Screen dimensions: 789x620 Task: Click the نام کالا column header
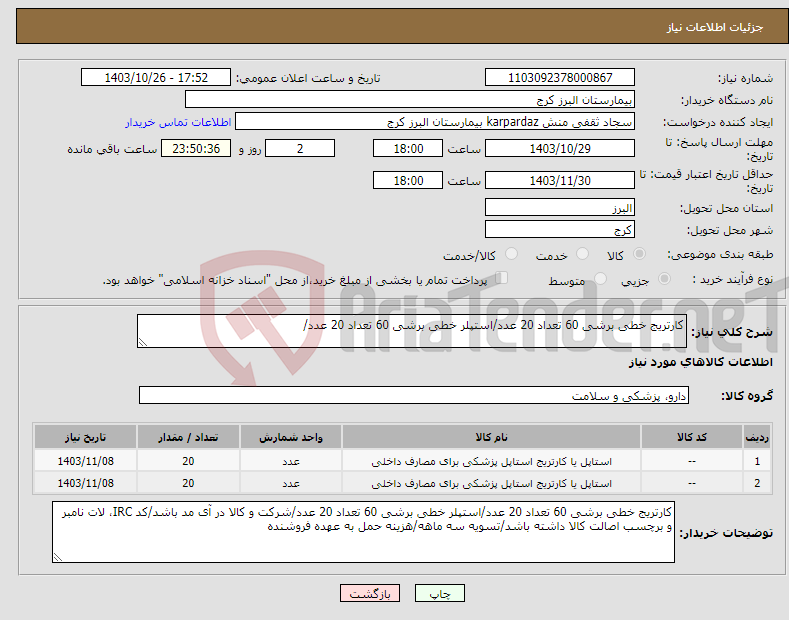click(x=491, y=437)
